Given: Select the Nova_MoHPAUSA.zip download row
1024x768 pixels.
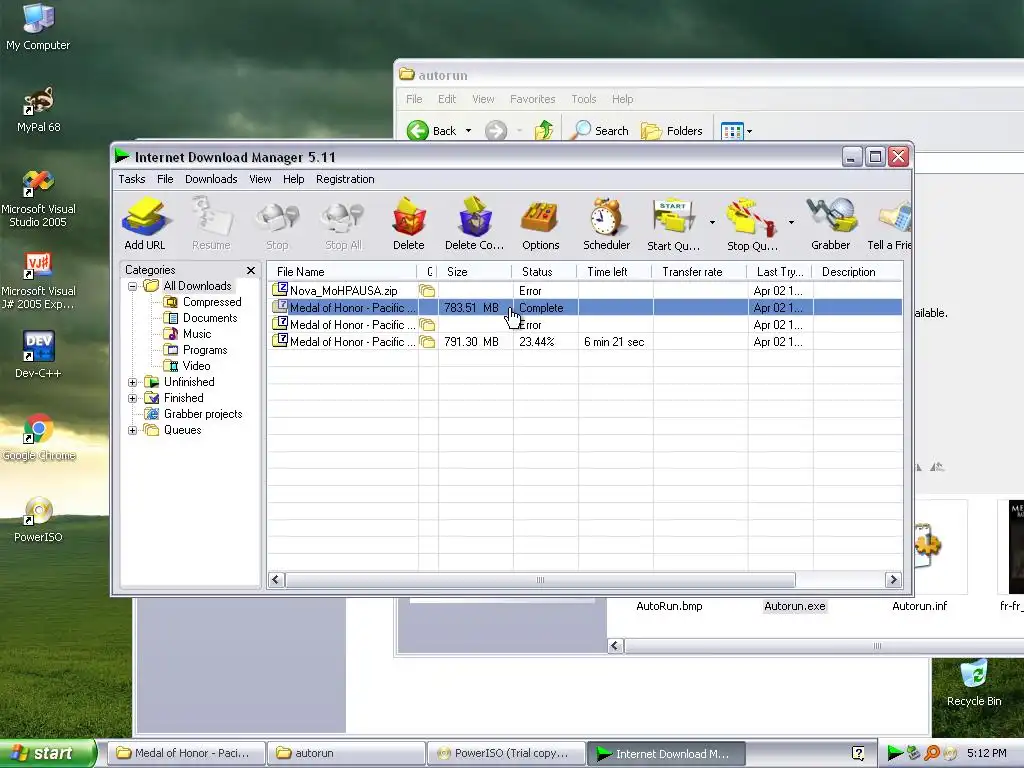Looking at the screenshot, I should (584, 291).
